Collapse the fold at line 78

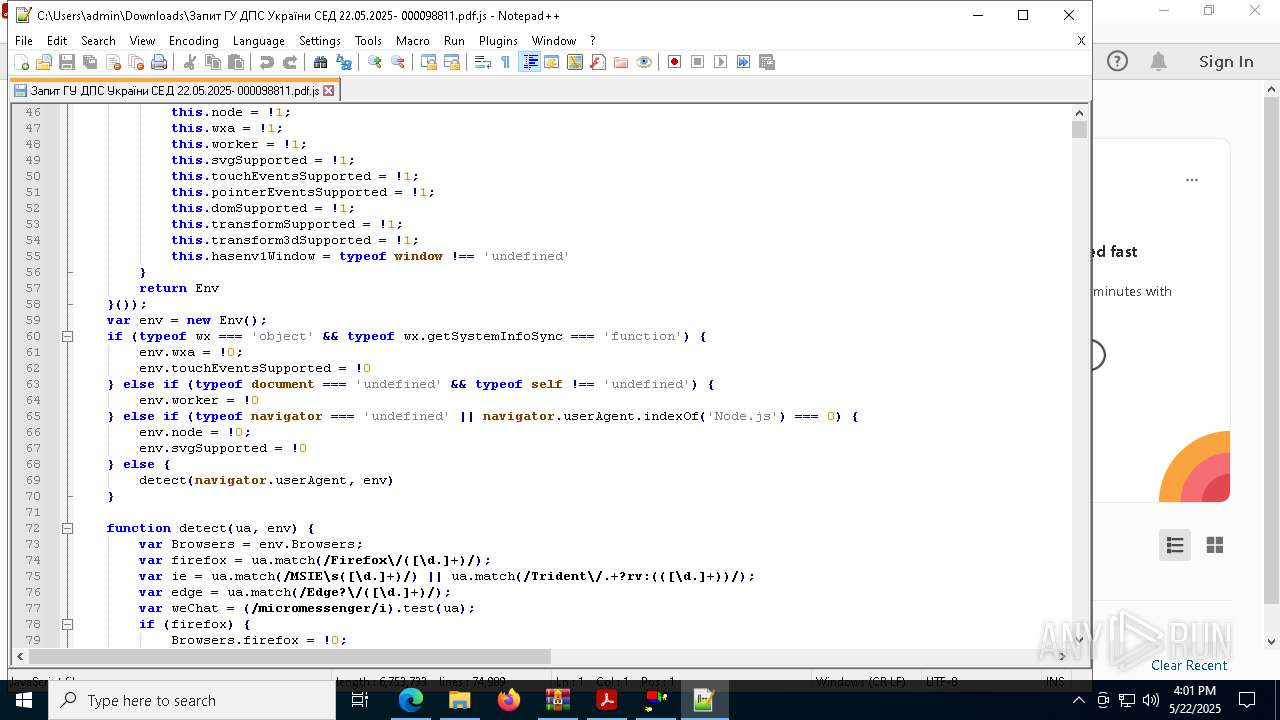[x=67, y=624]
